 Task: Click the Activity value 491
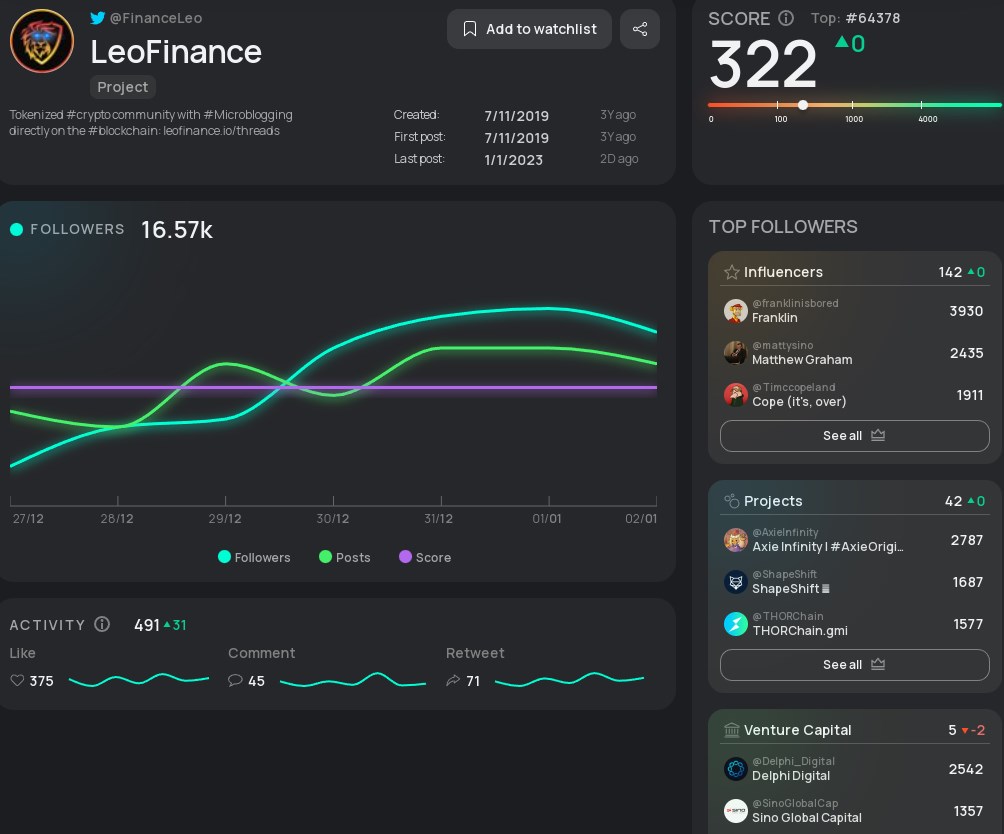coord(147,625)
